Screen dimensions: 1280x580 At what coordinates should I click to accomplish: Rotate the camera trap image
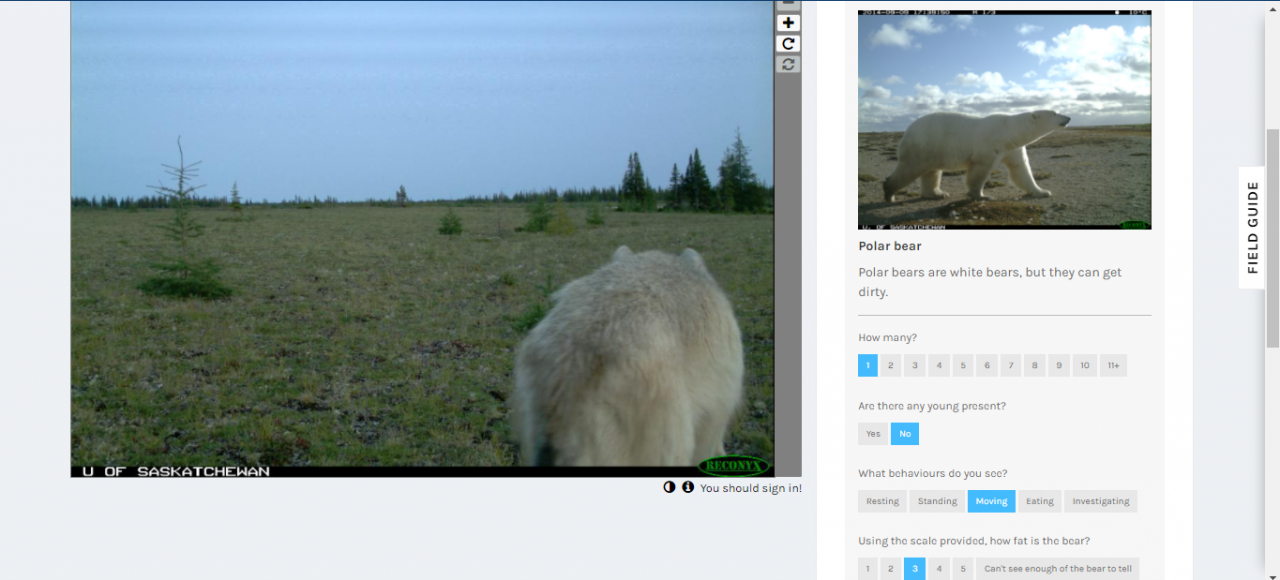788,43
